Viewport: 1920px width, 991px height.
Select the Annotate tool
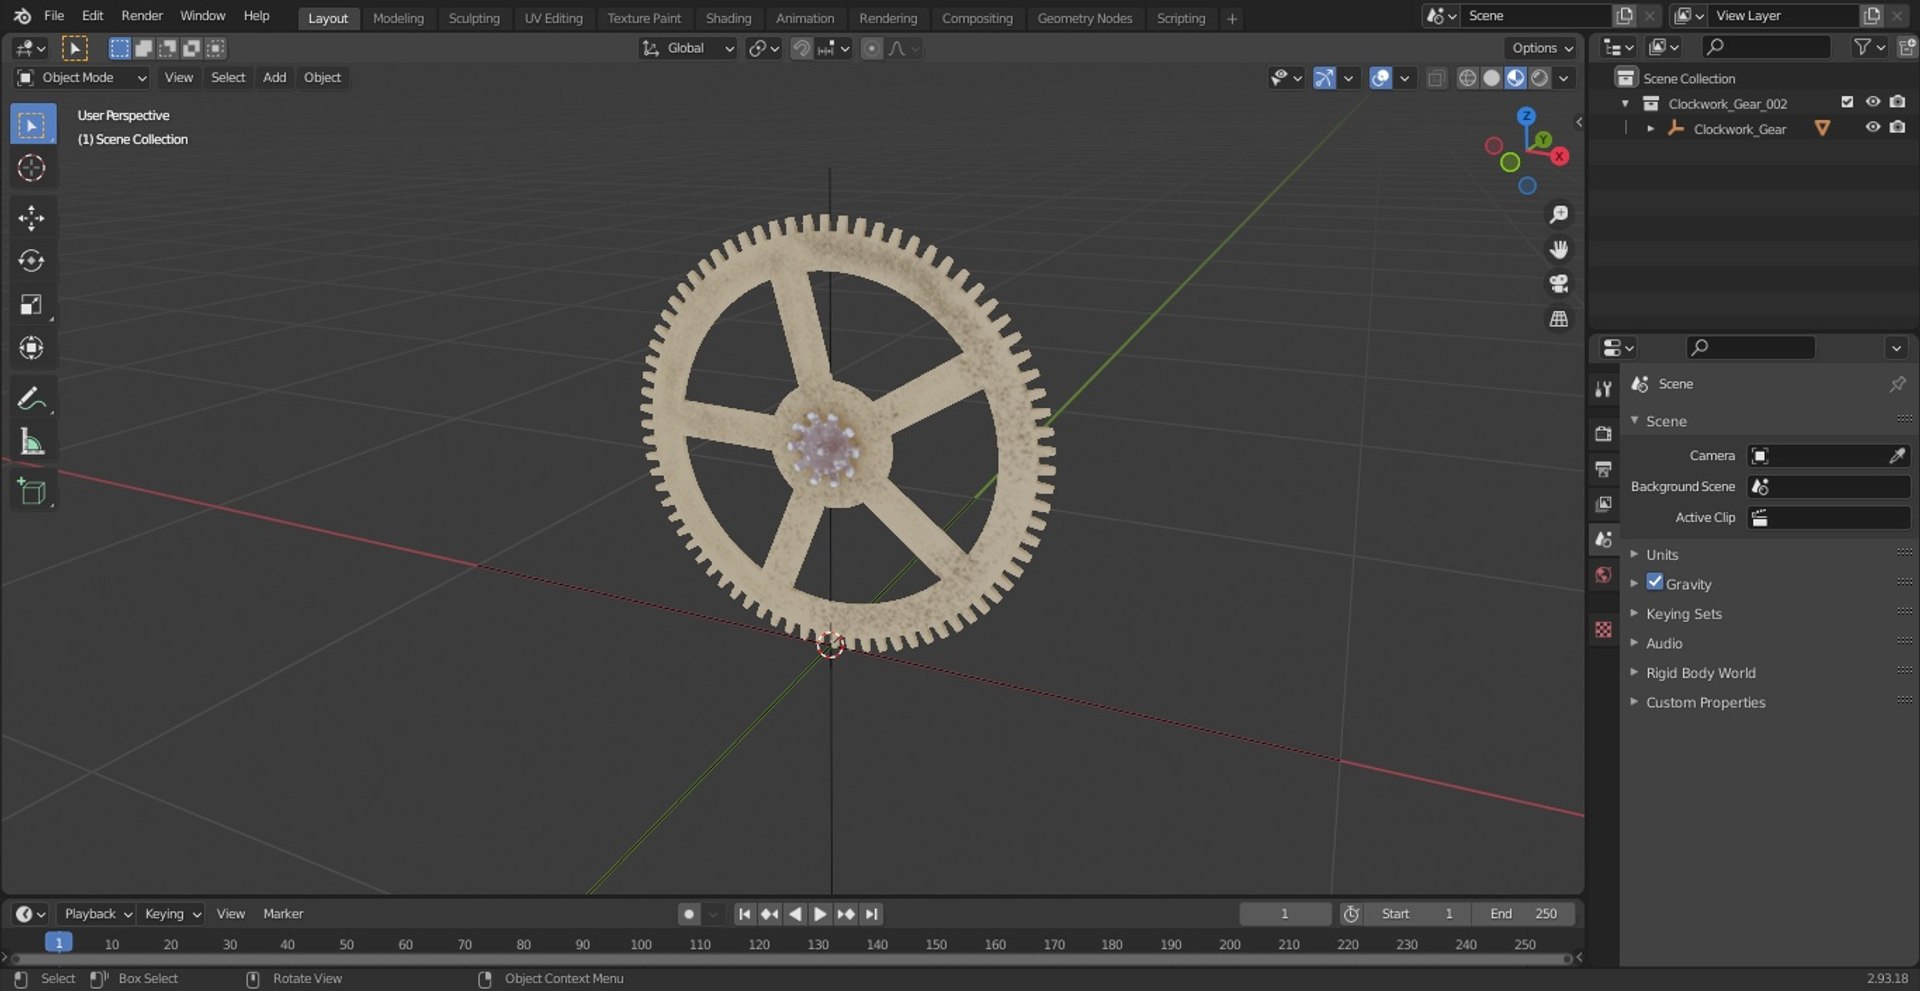click(32, 398)
